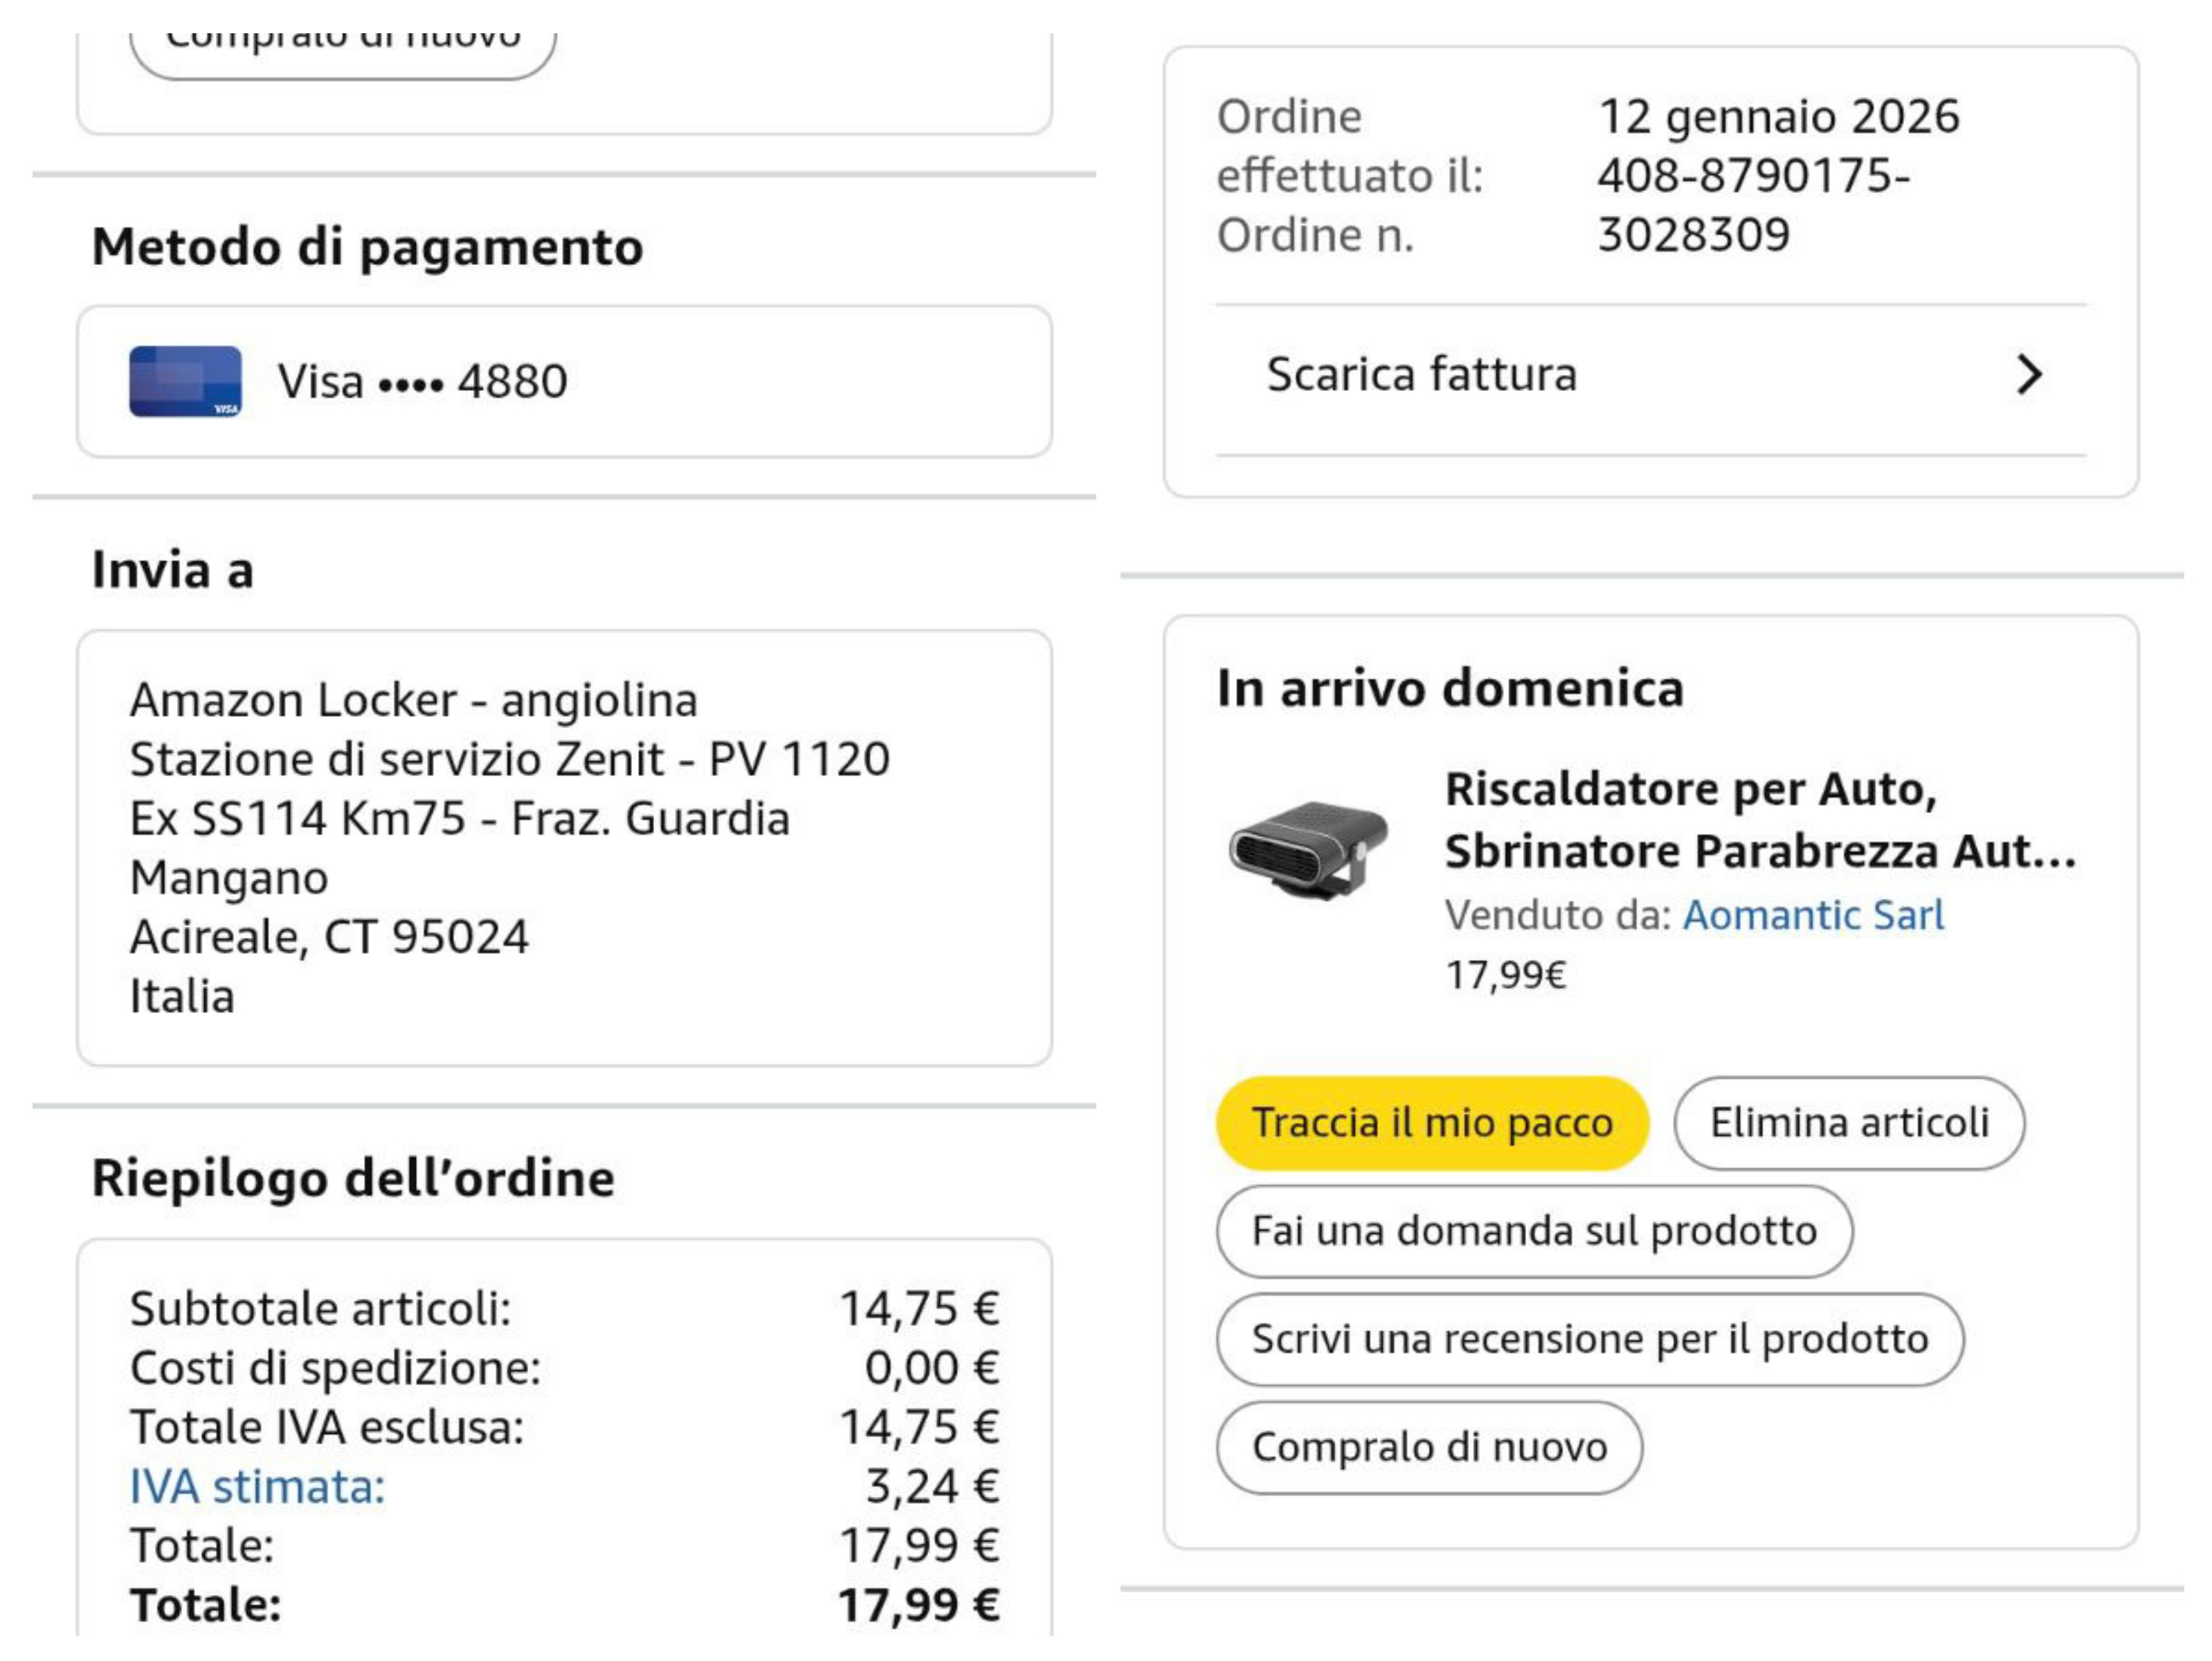Viewport: 2212px width, 1661px height.
Task: Click the Riepilogo dell'ordine heading
Action: tap(353, 1178)
